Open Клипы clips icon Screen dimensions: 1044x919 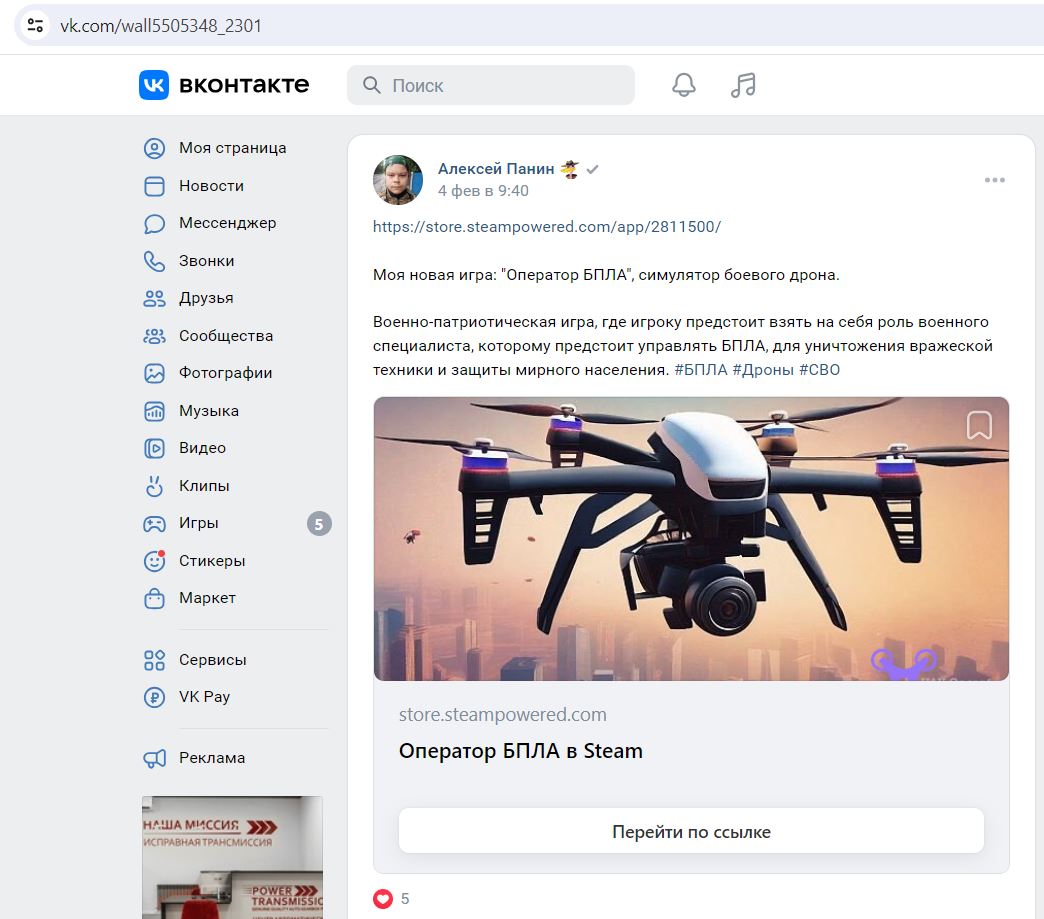tap(154, 486)
